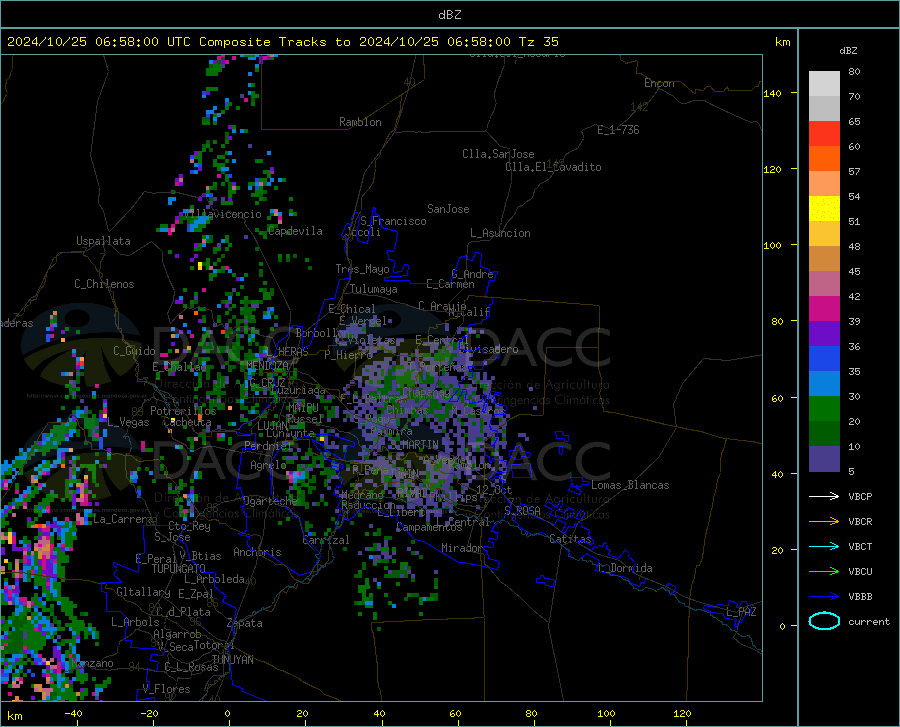Click the SanJose map label
This screenshot has width=900, height=727.
(448, 209)
